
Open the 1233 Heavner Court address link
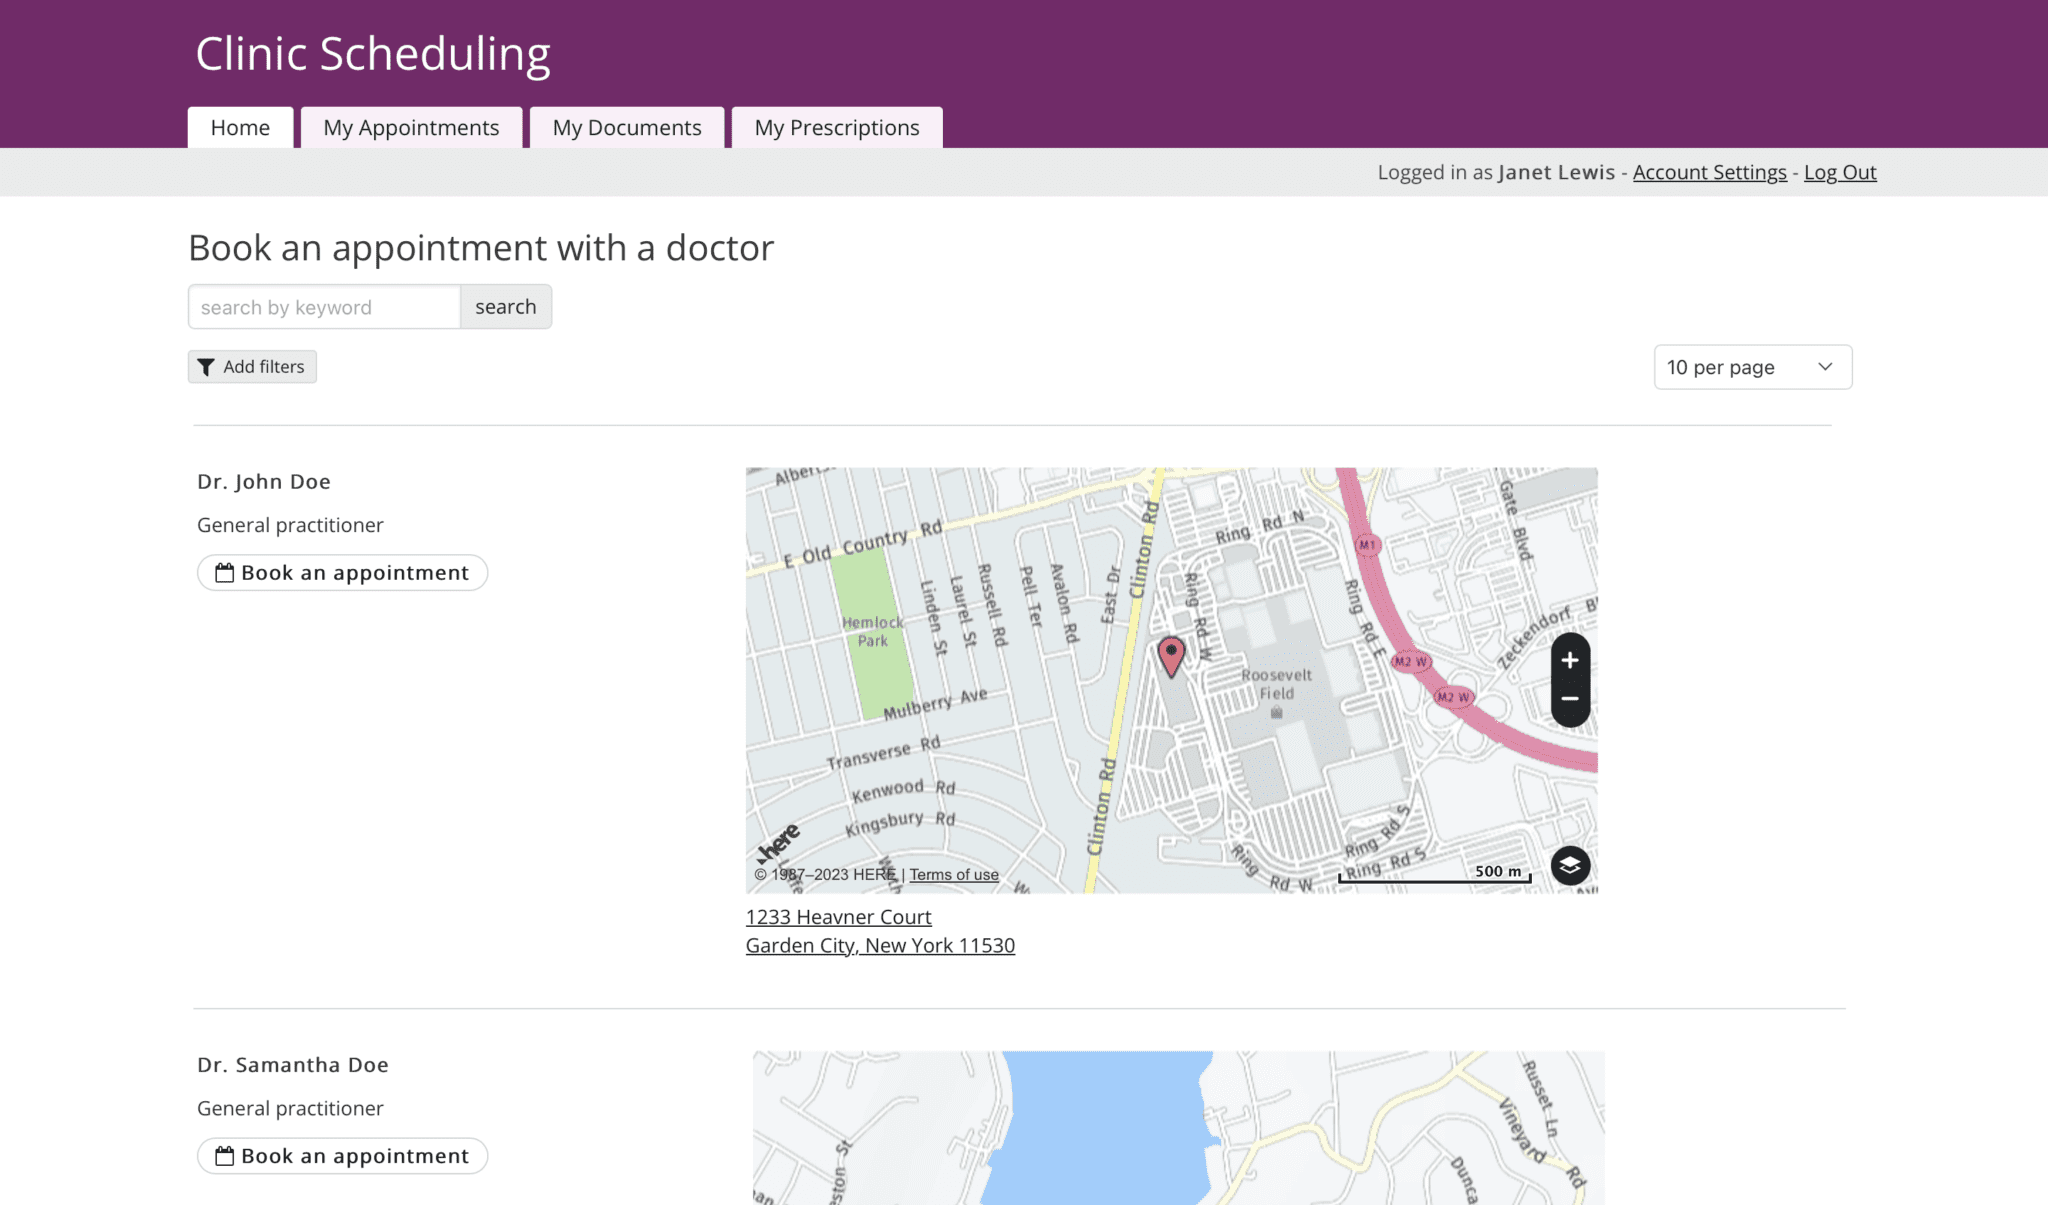coord(838,916)
